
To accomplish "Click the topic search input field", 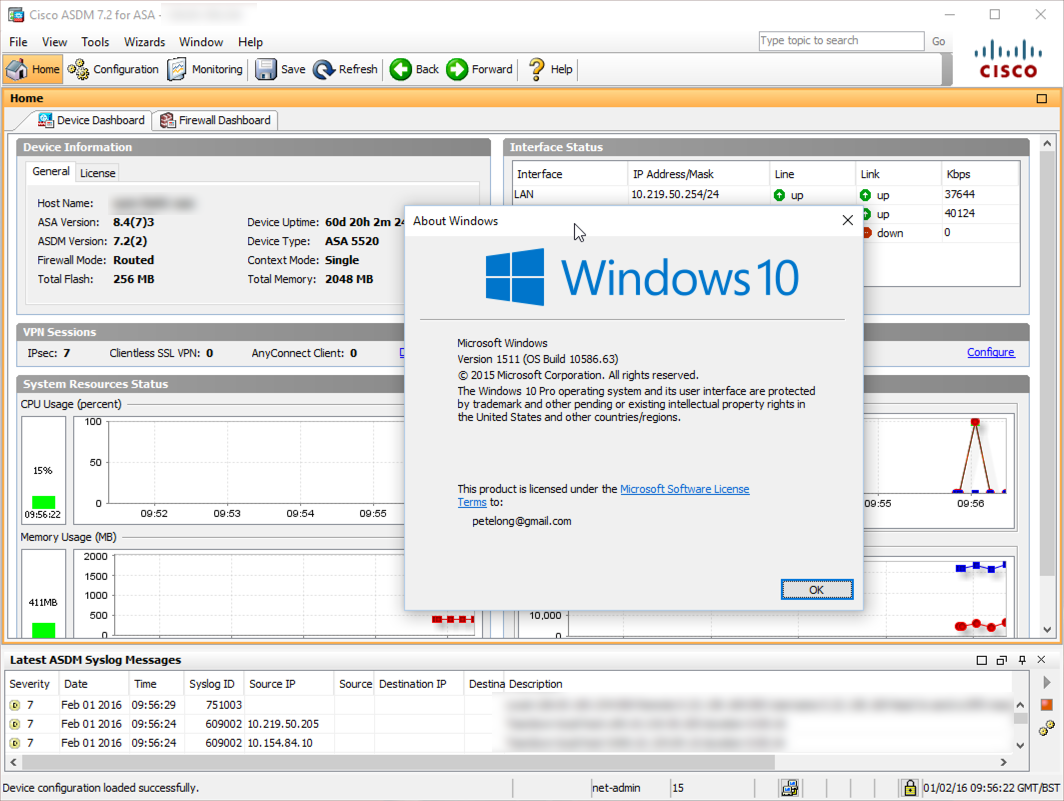I will tap(841, 41).
